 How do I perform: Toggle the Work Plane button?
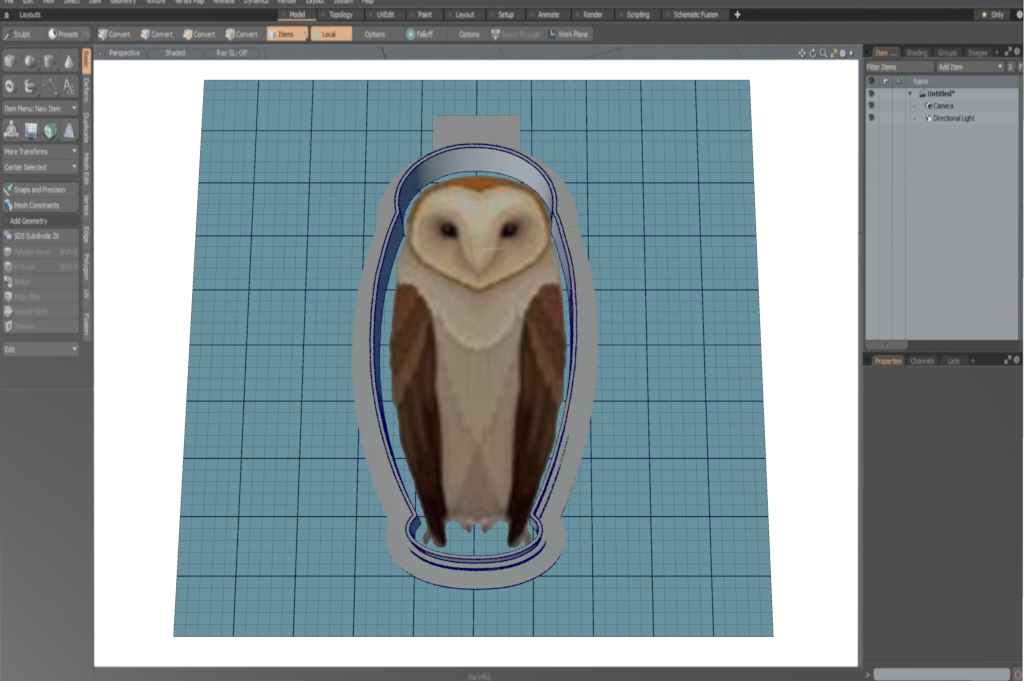tap(569, 34)
